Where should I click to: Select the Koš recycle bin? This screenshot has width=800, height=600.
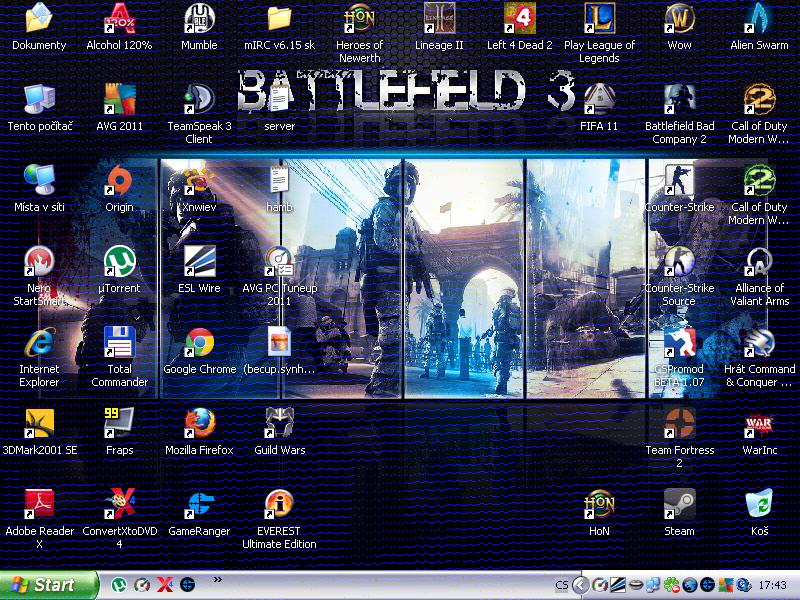click(759, 504)
